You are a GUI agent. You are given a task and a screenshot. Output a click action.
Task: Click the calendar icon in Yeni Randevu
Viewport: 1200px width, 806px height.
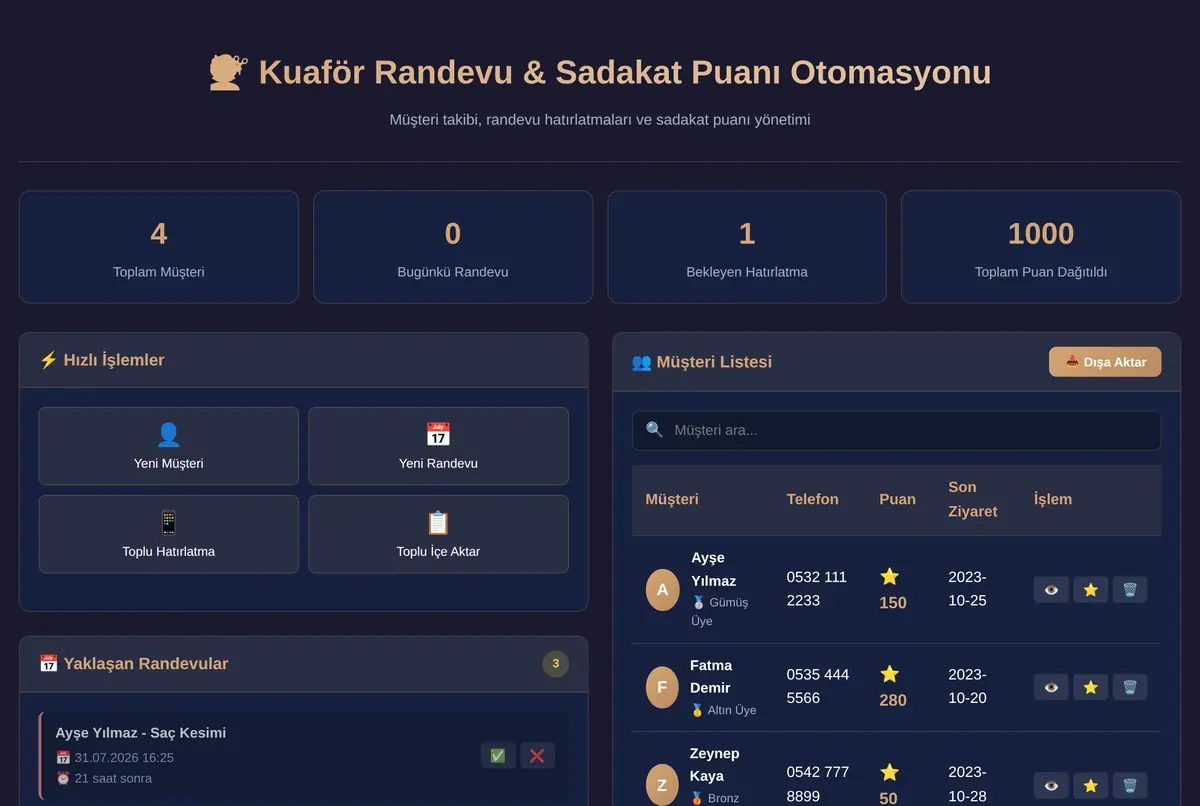click(x=438, y=434)
